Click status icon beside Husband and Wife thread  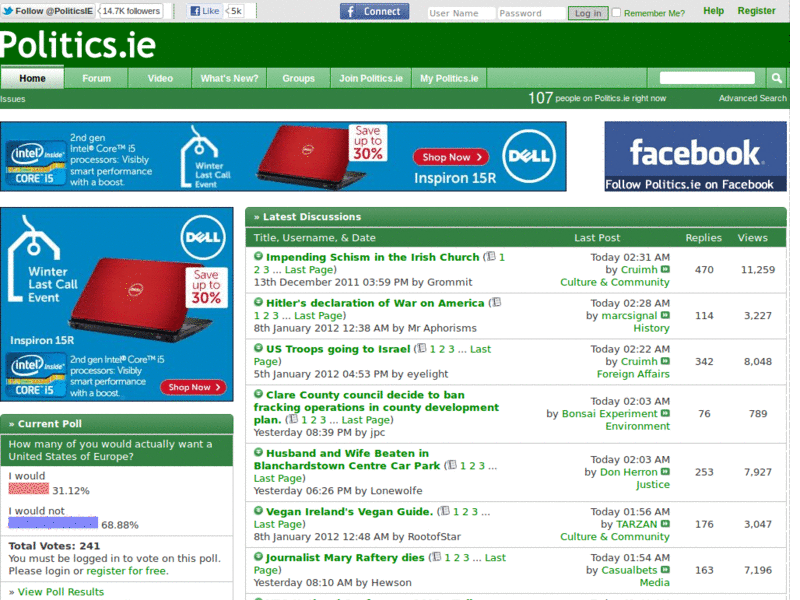click(258, 452)
